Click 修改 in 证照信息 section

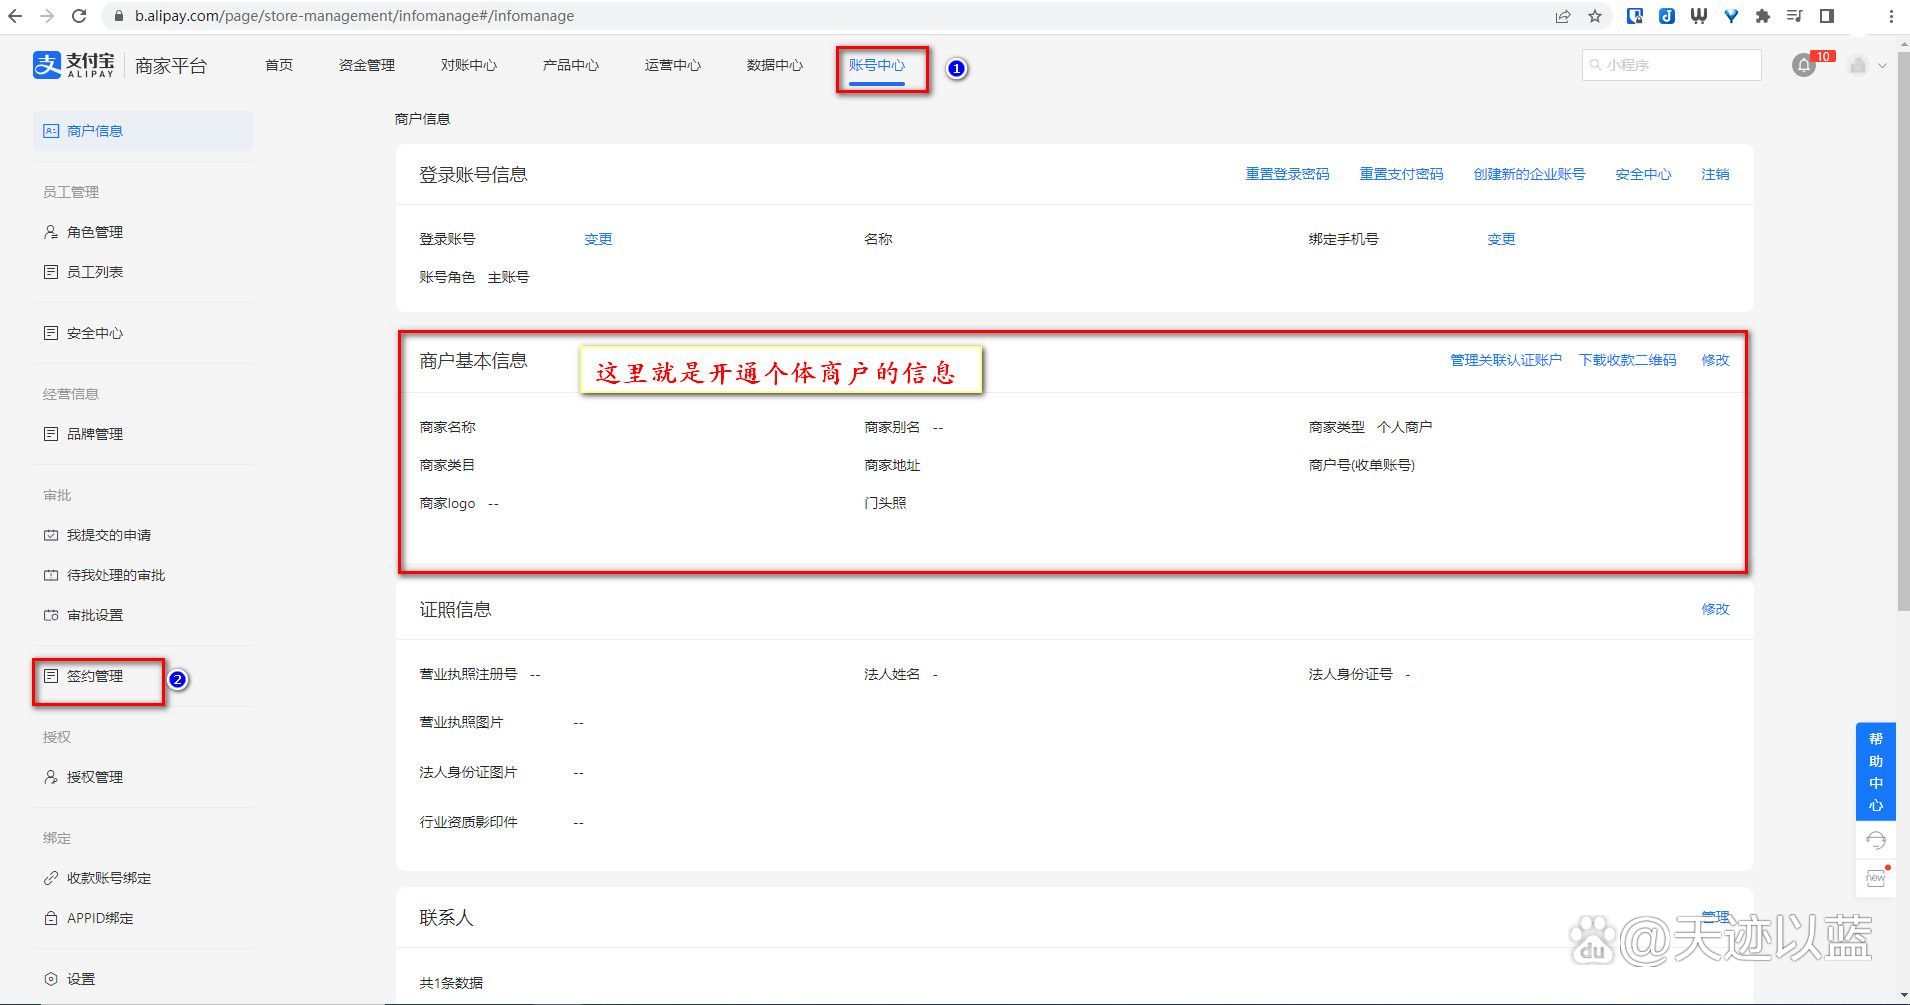pyautogui.click(x=1715, y=609)
